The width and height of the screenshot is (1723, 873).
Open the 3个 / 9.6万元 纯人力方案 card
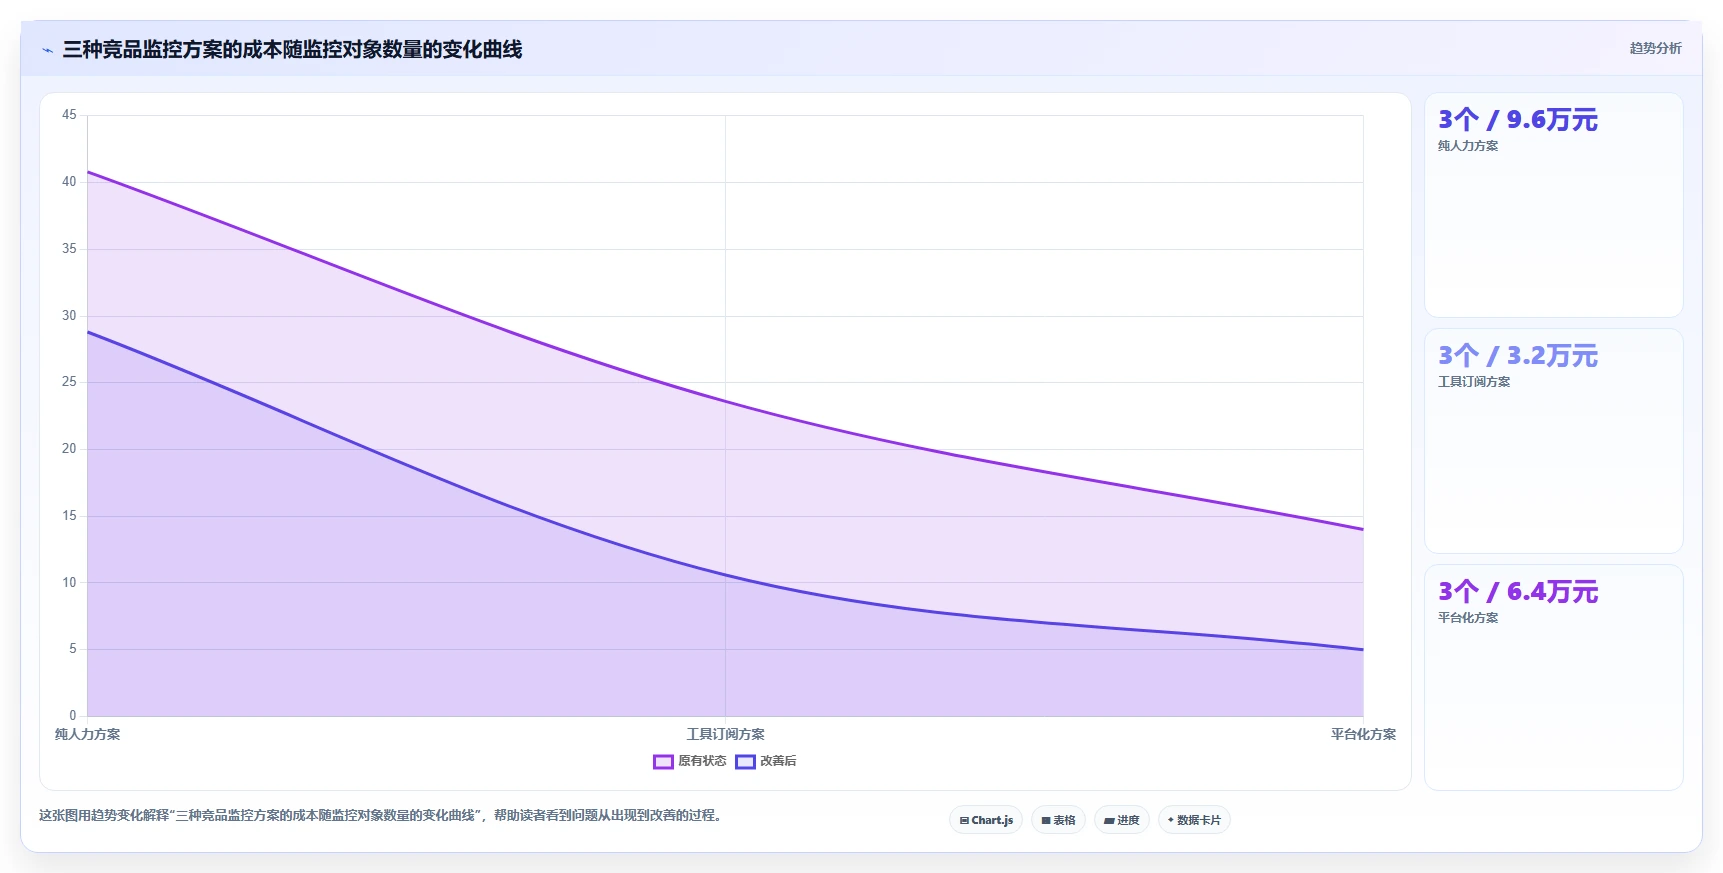point(1553,205)
